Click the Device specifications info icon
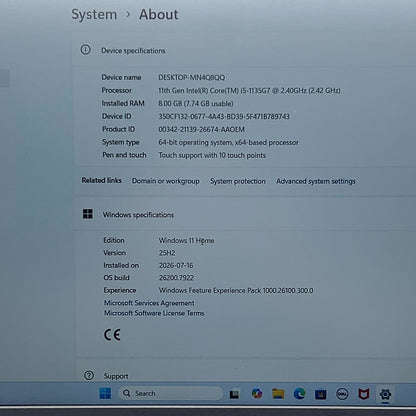416x416 pixels. click(85, 50)
